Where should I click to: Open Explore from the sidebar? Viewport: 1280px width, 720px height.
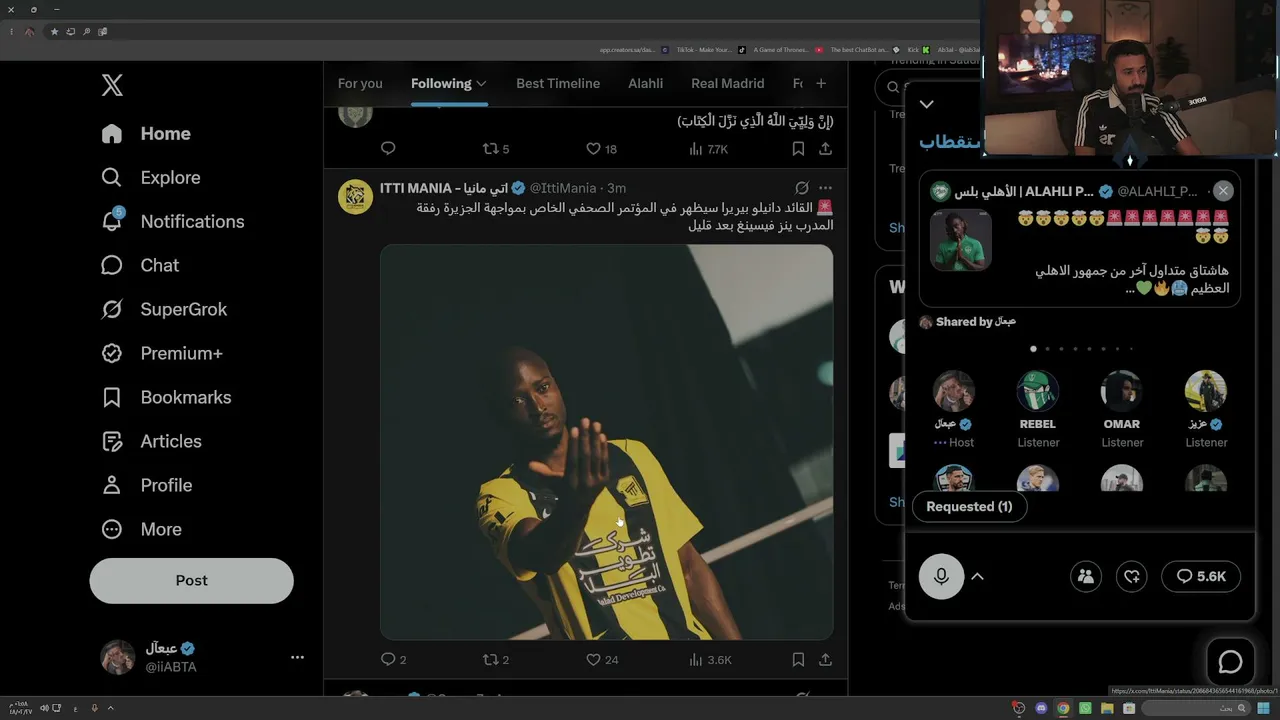pos(151,177)
